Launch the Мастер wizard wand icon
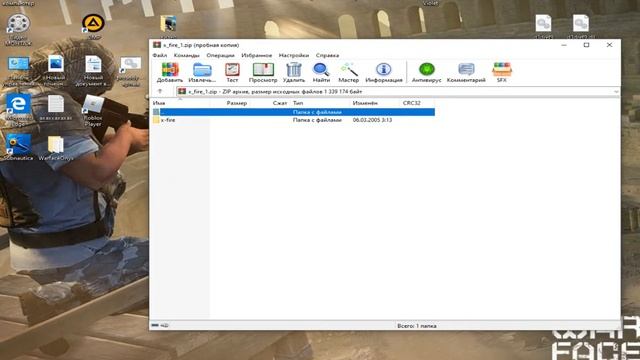This screenshot has width=640, height=360. pos(349,70)
